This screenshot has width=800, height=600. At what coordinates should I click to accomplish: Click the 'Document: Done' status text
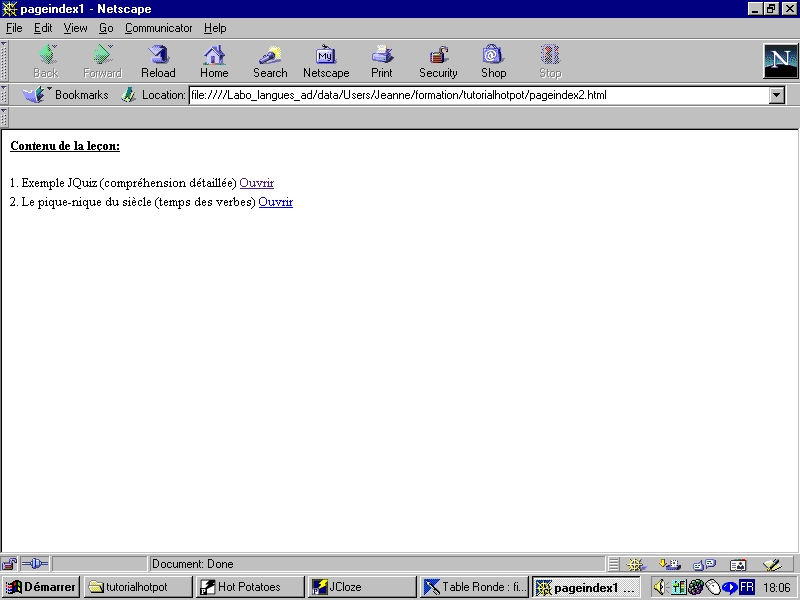(x=192, y=564)
